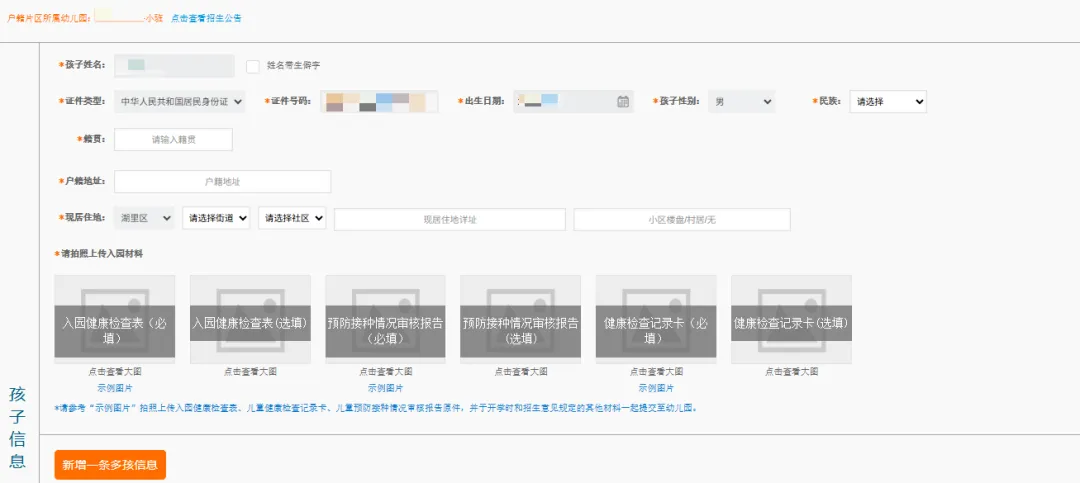Screen dimensions: 1080x483
Task: Click 新增一条多孩信息 button
Action: pyautogui.click(x=110, y=465)
